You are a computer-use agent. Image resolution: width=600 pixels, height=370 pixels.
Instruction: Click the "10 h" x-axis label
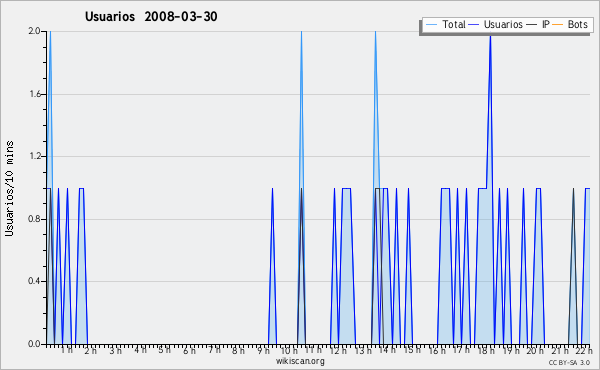[289, 350]
